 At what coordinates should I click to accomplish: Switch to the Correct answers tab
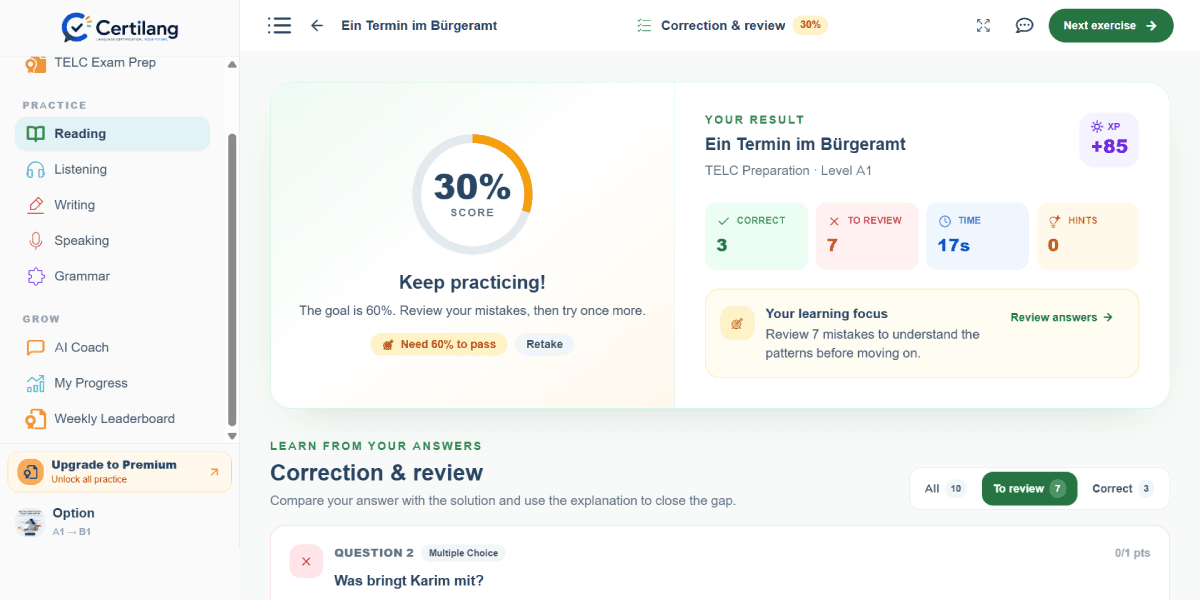[1122, 489]
